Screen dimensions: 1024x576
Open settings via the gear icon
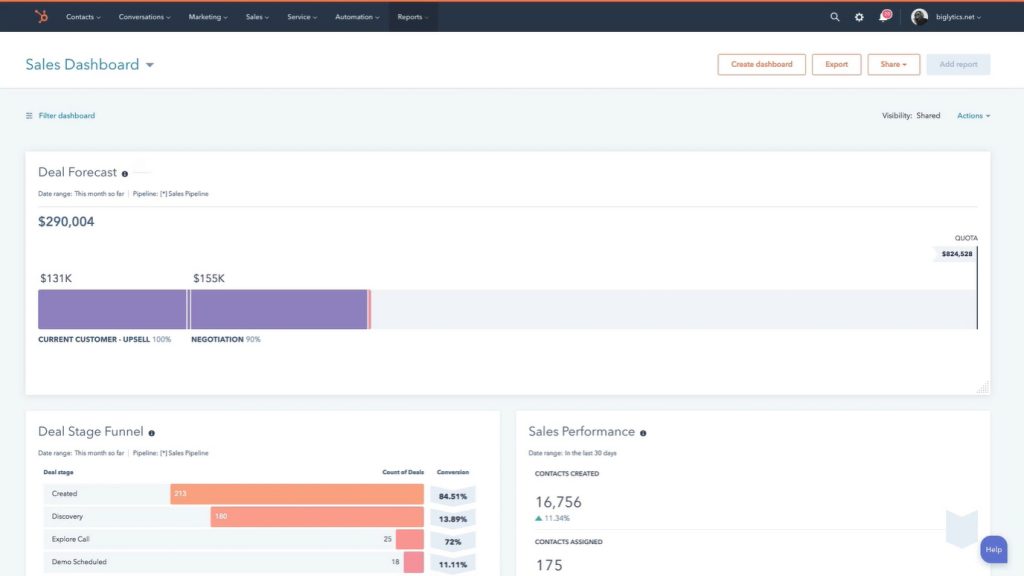(858, 16)
